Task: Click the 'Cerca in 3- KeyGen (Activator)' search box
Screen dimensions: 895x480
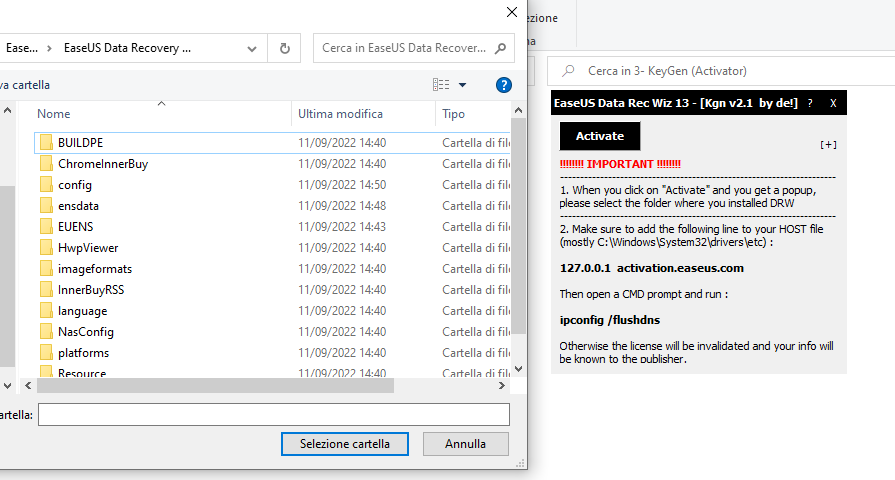Action: (721, 71)
